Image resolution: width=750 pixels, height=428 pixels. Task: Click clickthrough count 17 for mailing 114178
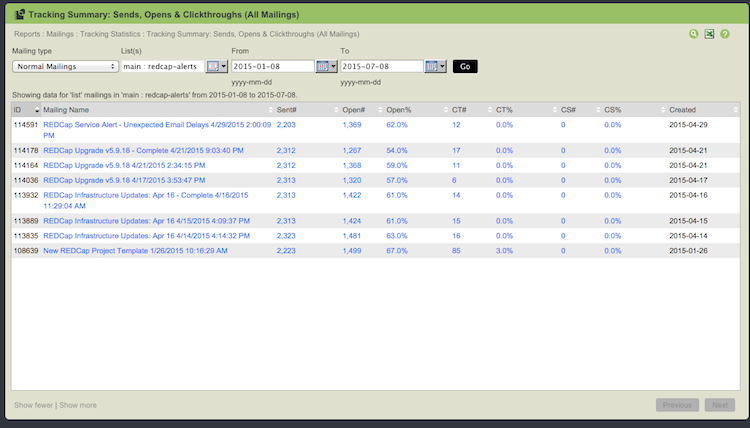(456, 151)
